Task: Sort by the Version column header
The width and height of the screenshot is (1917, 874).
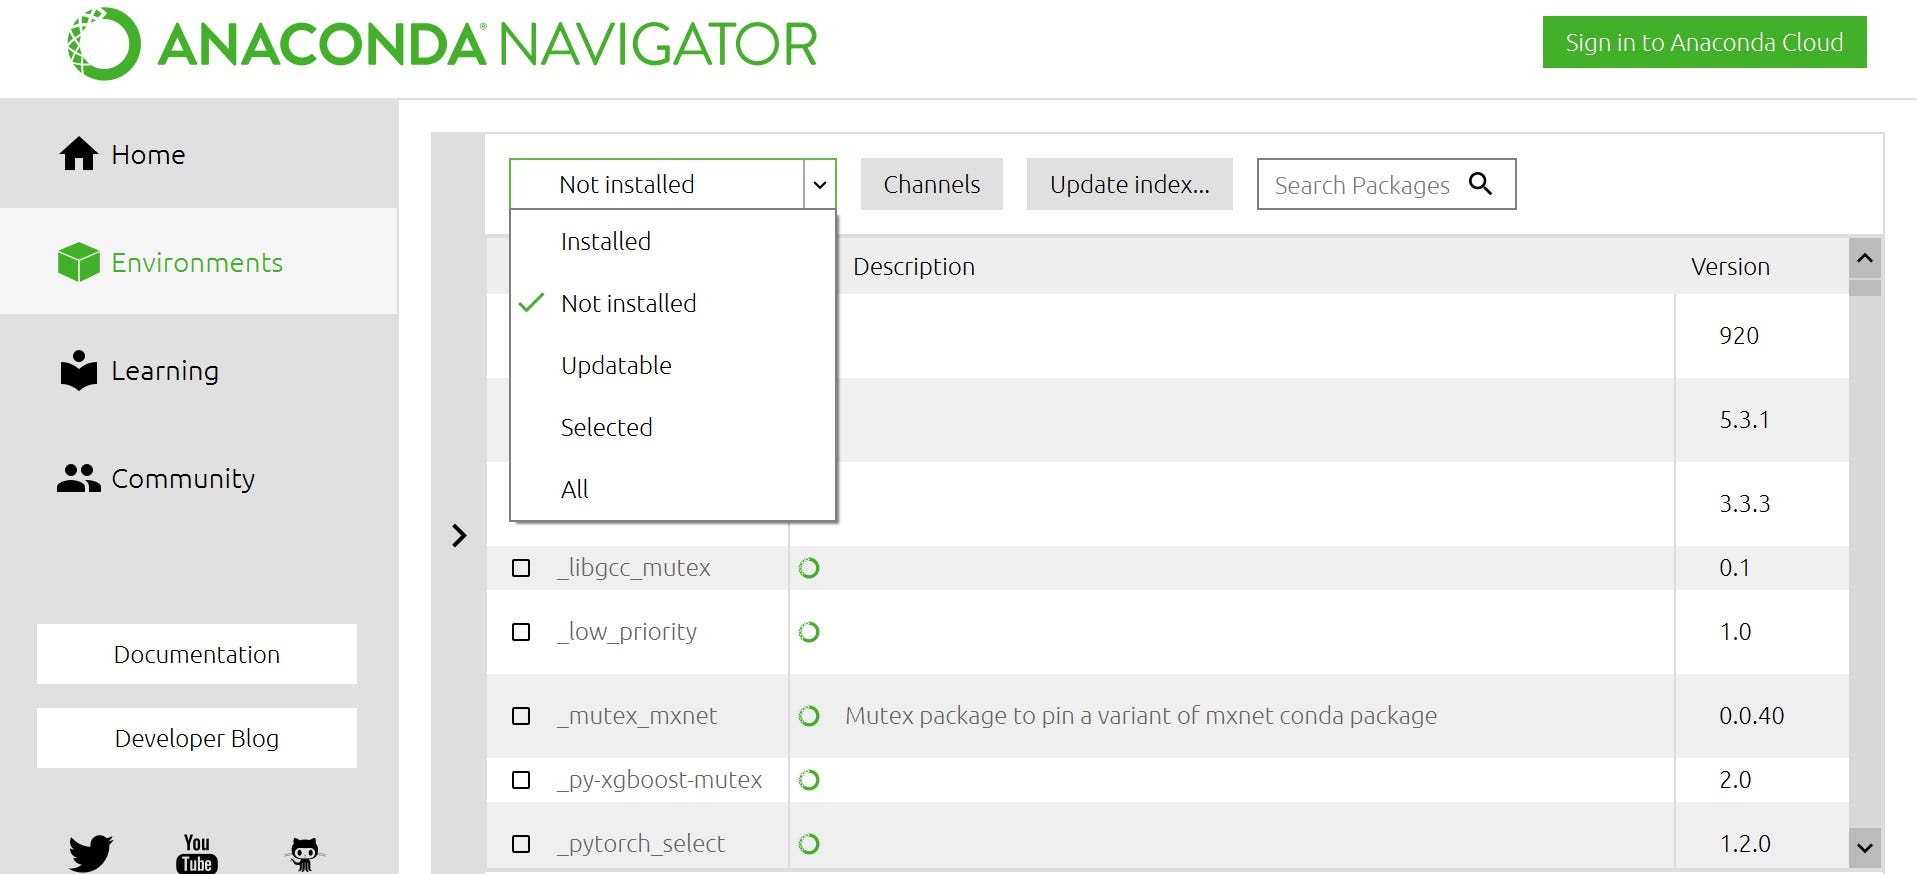Action: click(1730, 266)
